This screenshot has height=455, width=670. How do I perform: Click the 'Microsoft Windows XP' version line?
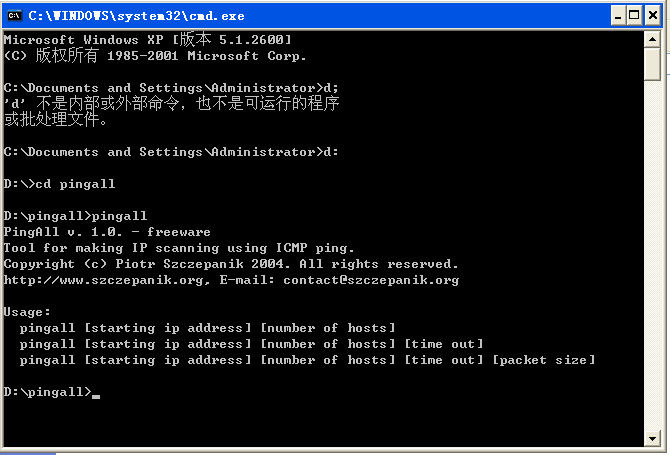148,40
